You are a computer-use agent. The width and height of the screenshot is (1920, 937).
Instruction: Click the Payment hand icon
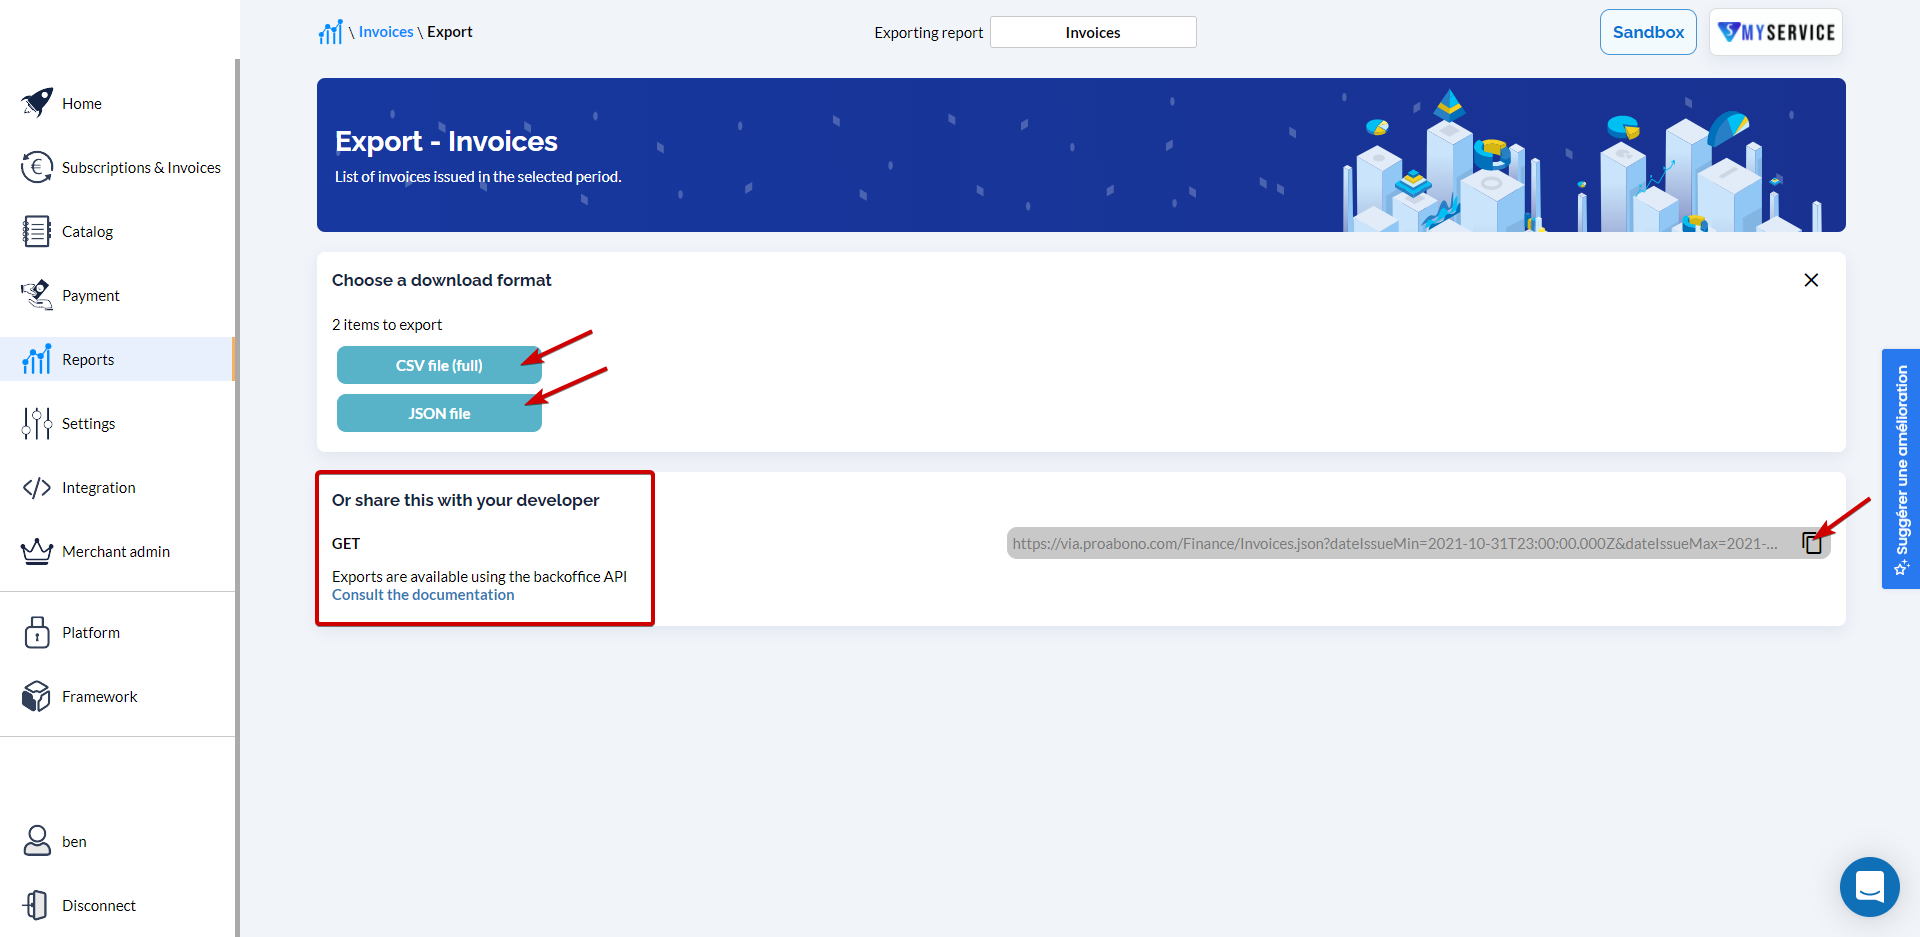click(x=37, y=295)
